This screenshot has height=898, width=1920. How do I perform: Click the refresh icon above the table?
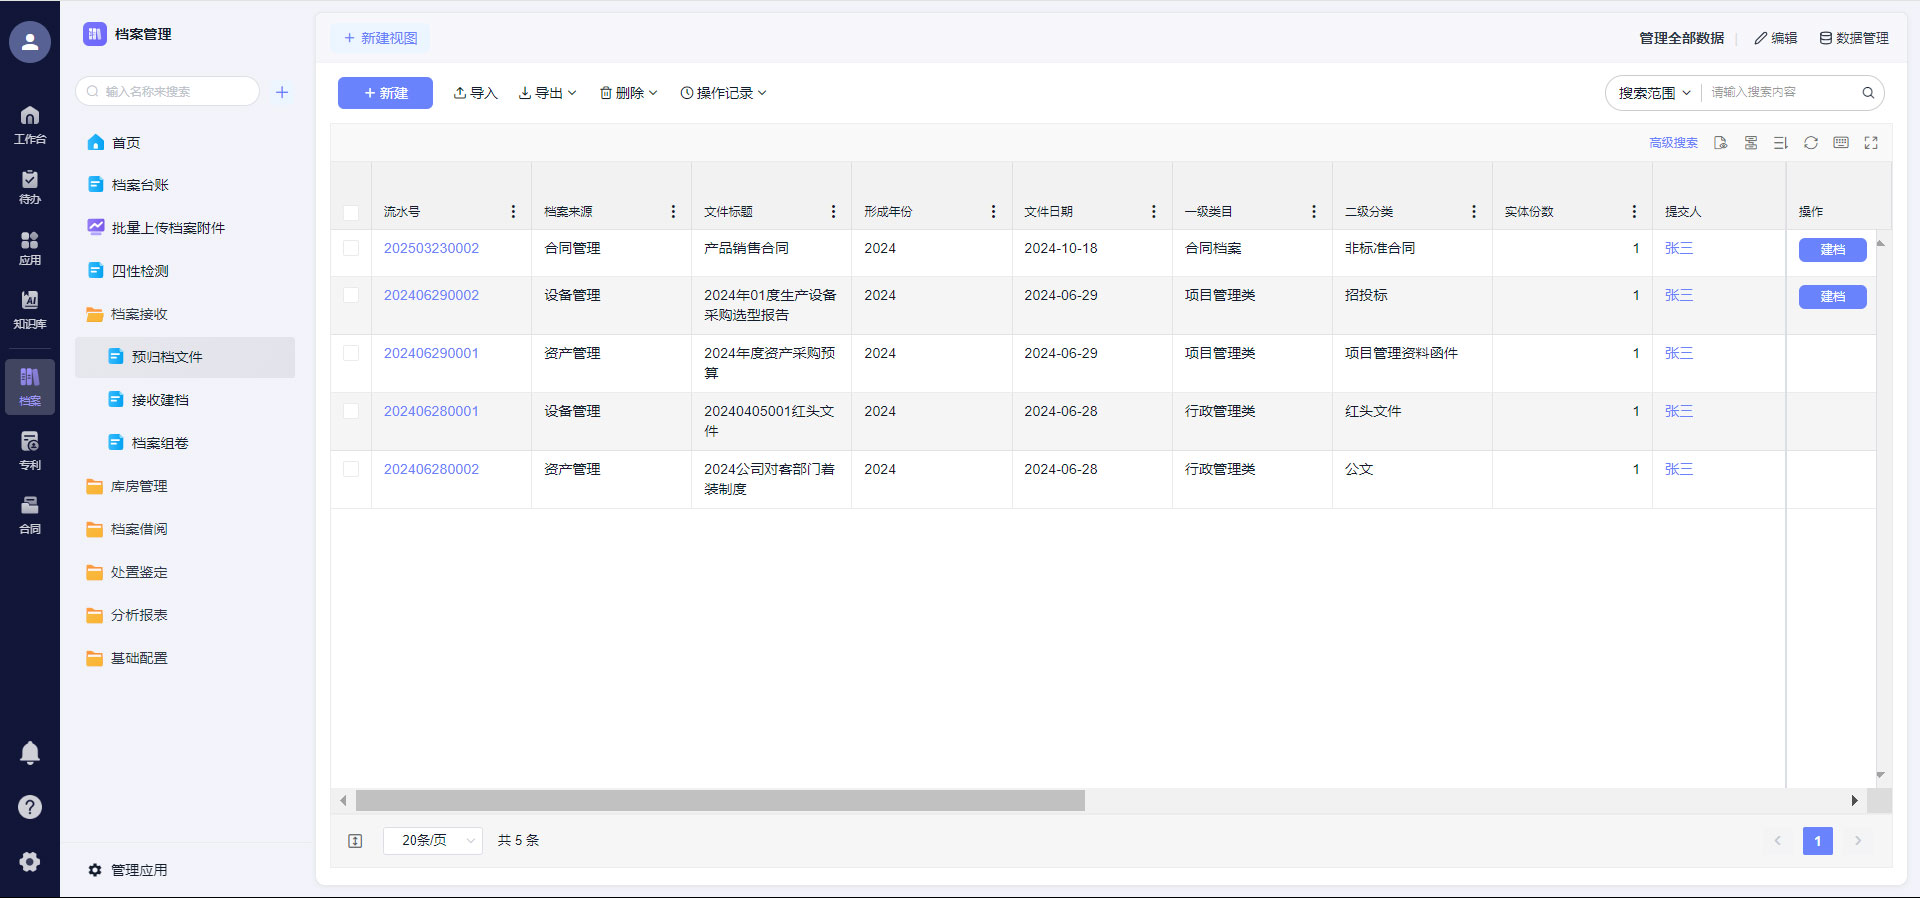(x=1810, y=143)
